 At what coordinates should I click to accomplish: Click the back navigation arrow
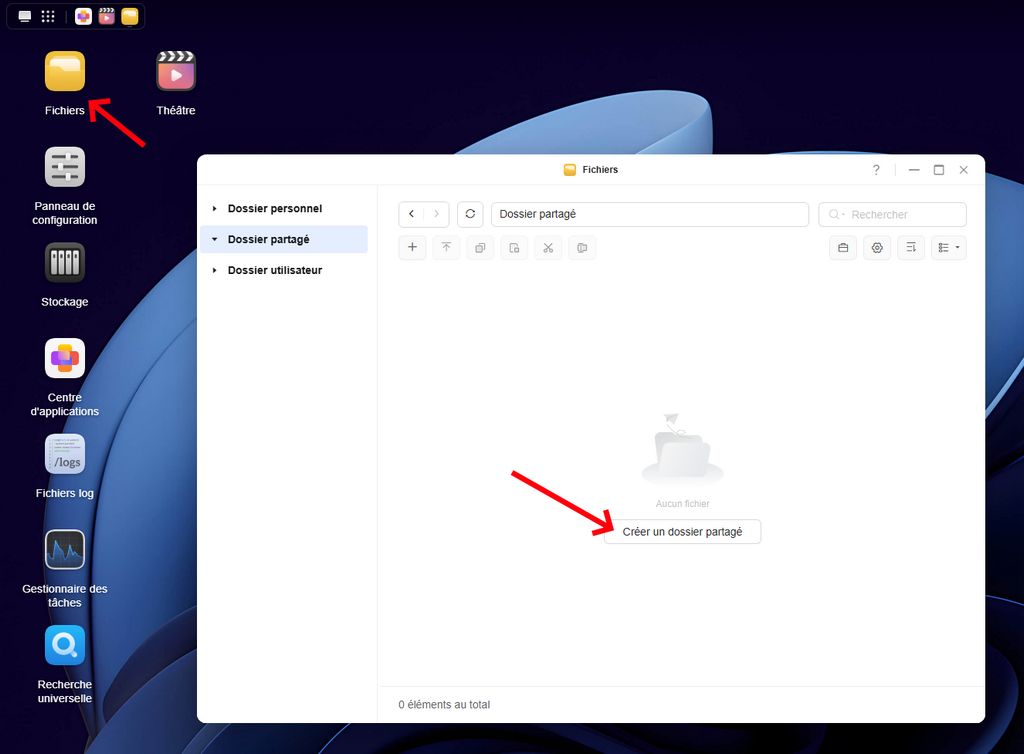point(411,214)
